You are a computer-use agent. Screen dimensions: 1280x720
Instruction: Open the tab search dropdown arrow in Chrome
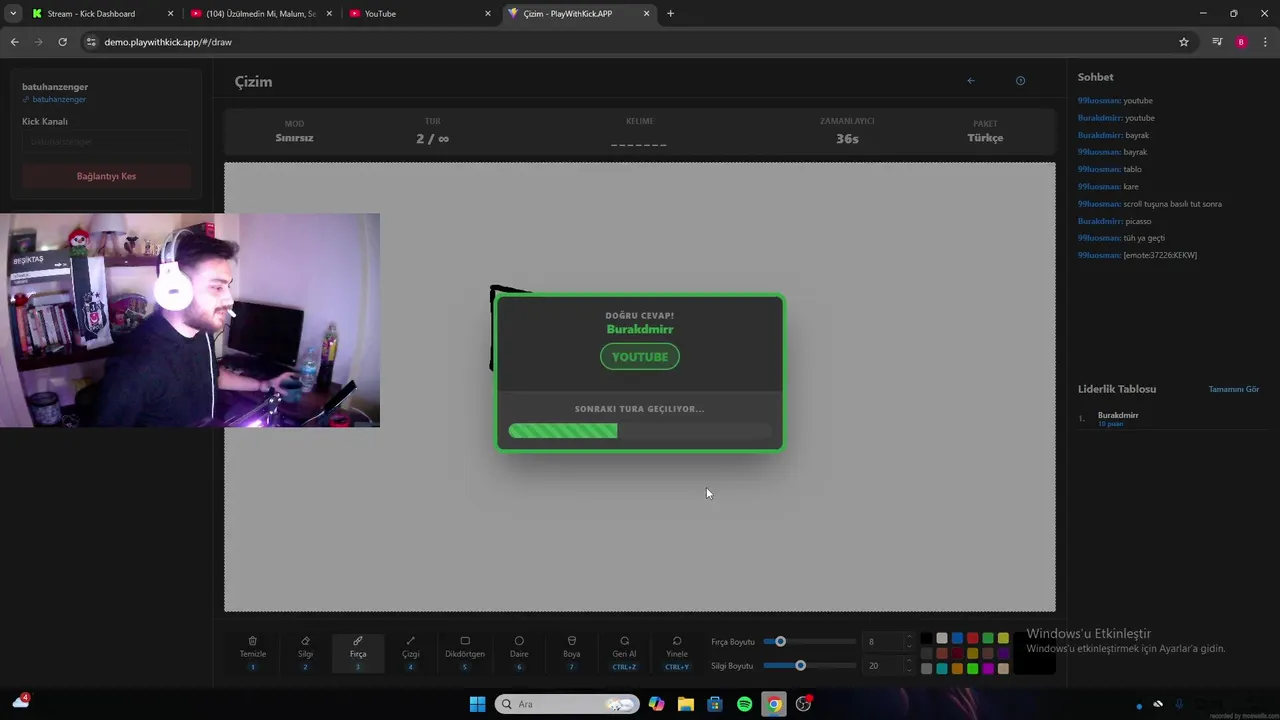tap(13, 13)
